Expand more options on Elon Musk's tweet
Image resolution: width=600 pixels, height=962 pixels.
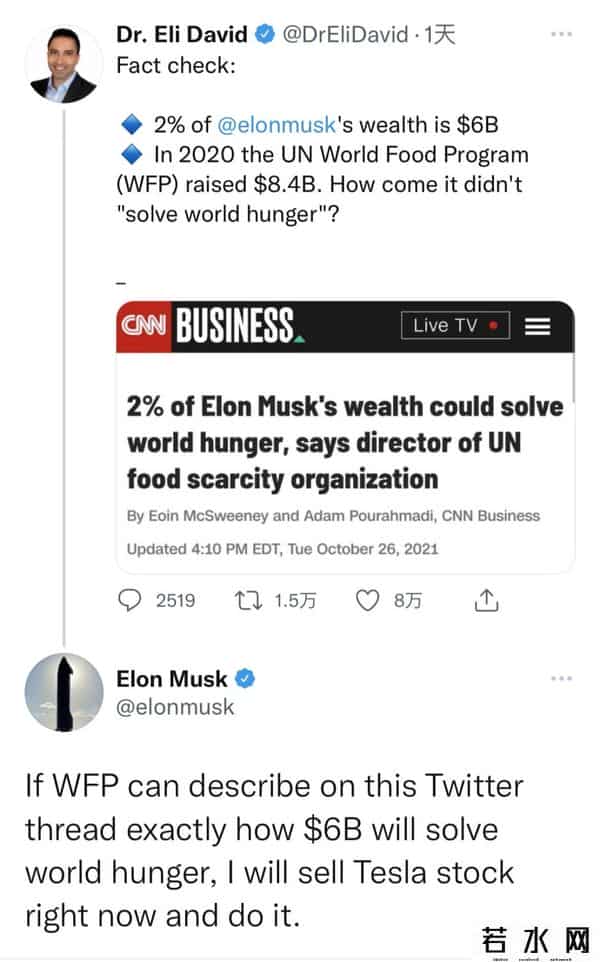pyautogui.click(x=562, y=678)
